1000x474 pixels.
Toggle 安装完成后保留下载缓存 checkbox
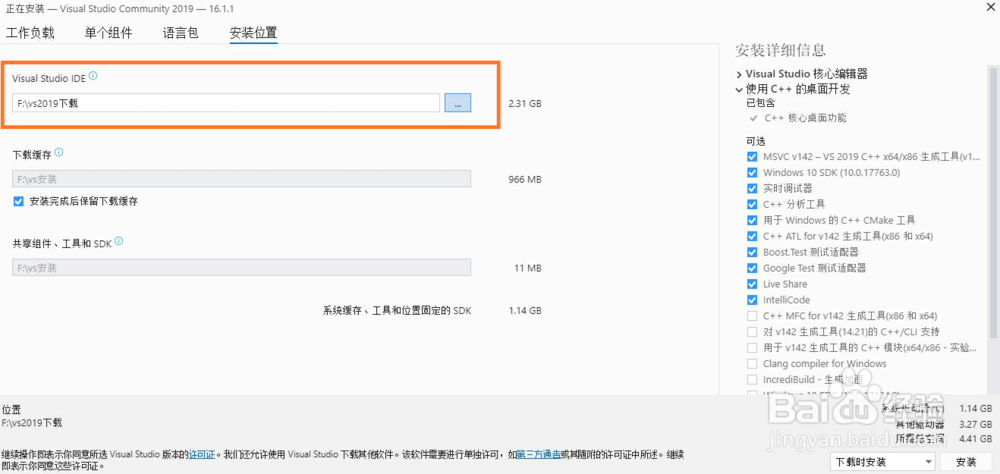click(18, 201)
